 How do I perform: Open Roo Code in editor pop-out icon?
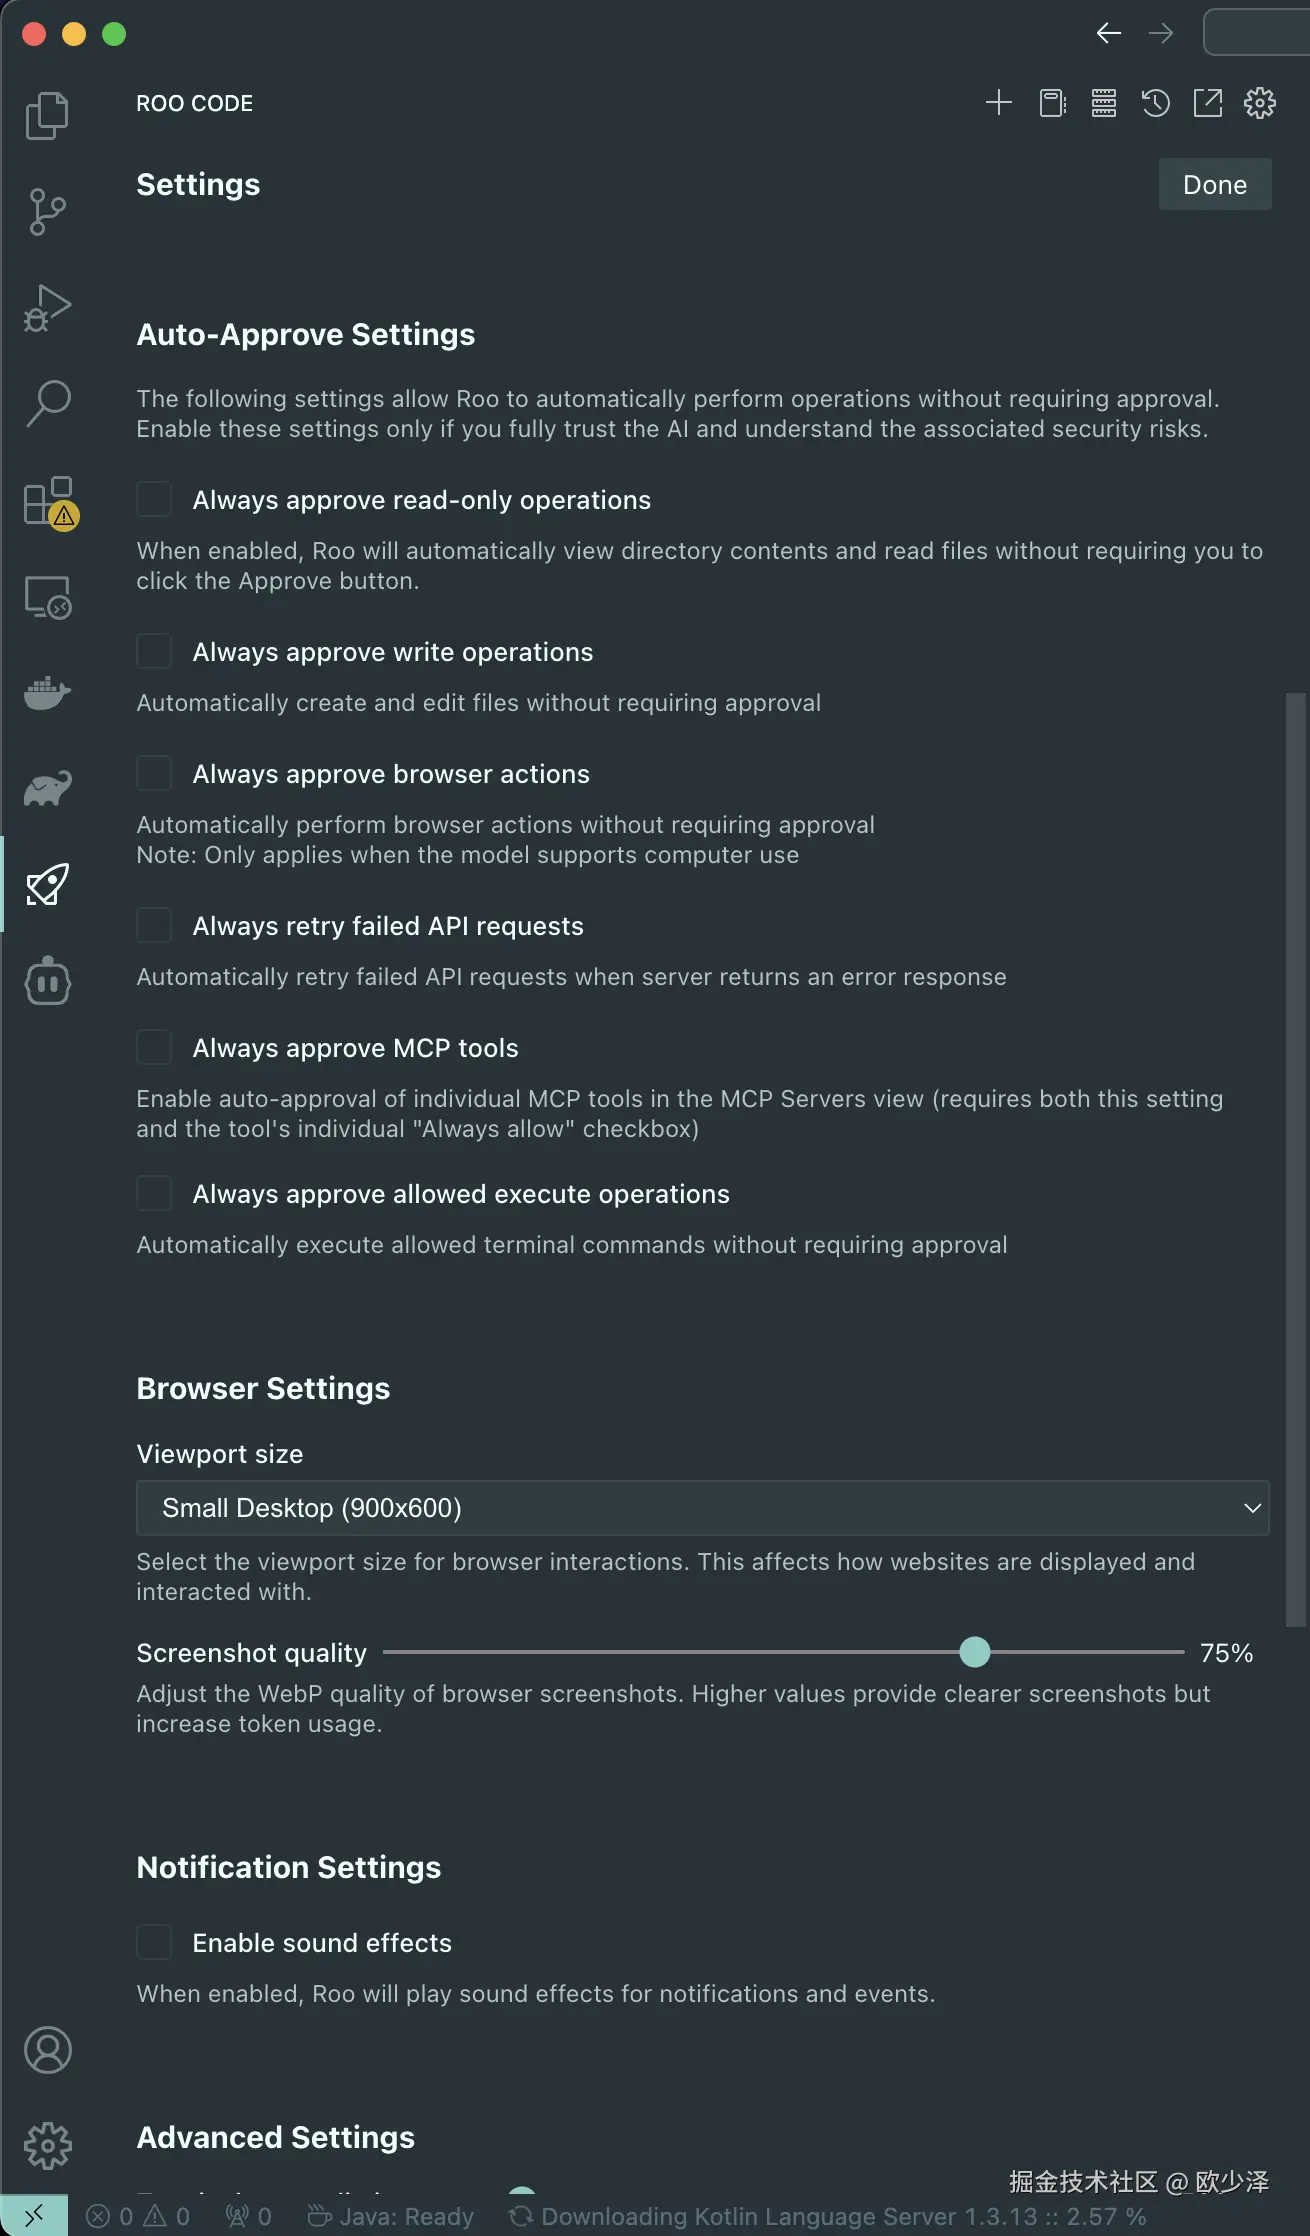pyautogui.click(x=1208, y=103)
